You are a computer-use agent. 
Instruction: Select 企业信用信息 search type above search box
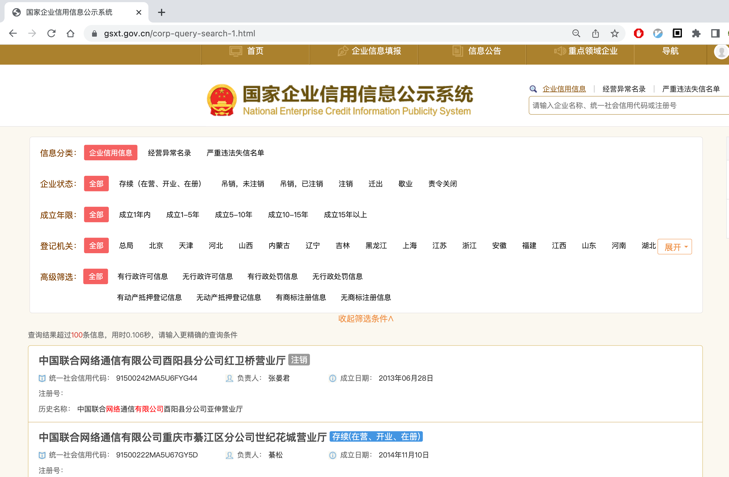click(564, 89)
